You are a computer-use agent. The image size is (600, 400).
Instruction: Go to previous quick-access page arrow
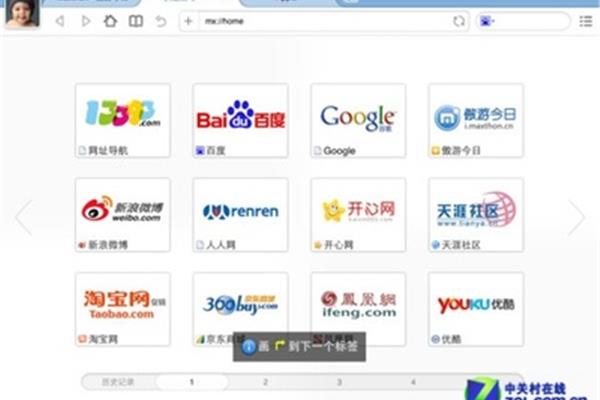[24, 217]
